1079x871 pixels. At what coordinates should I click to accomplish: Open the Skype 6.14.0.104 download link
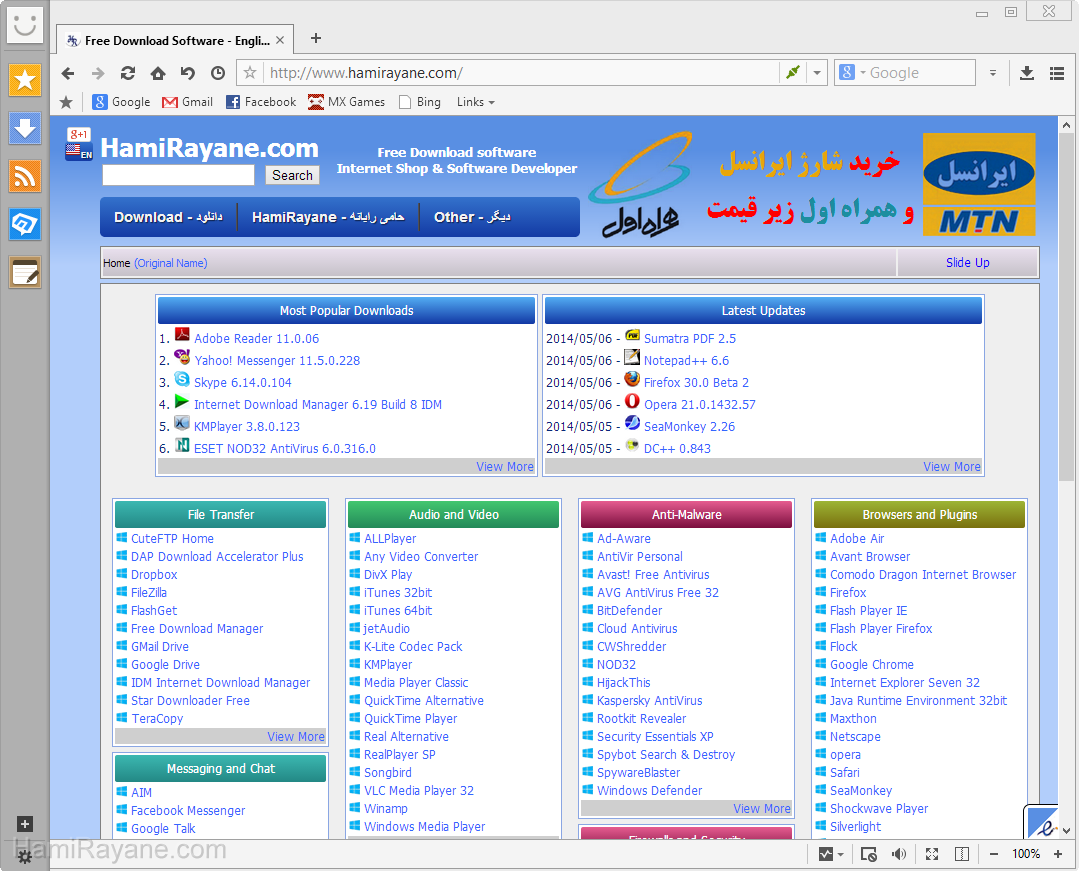pos(242,383)
